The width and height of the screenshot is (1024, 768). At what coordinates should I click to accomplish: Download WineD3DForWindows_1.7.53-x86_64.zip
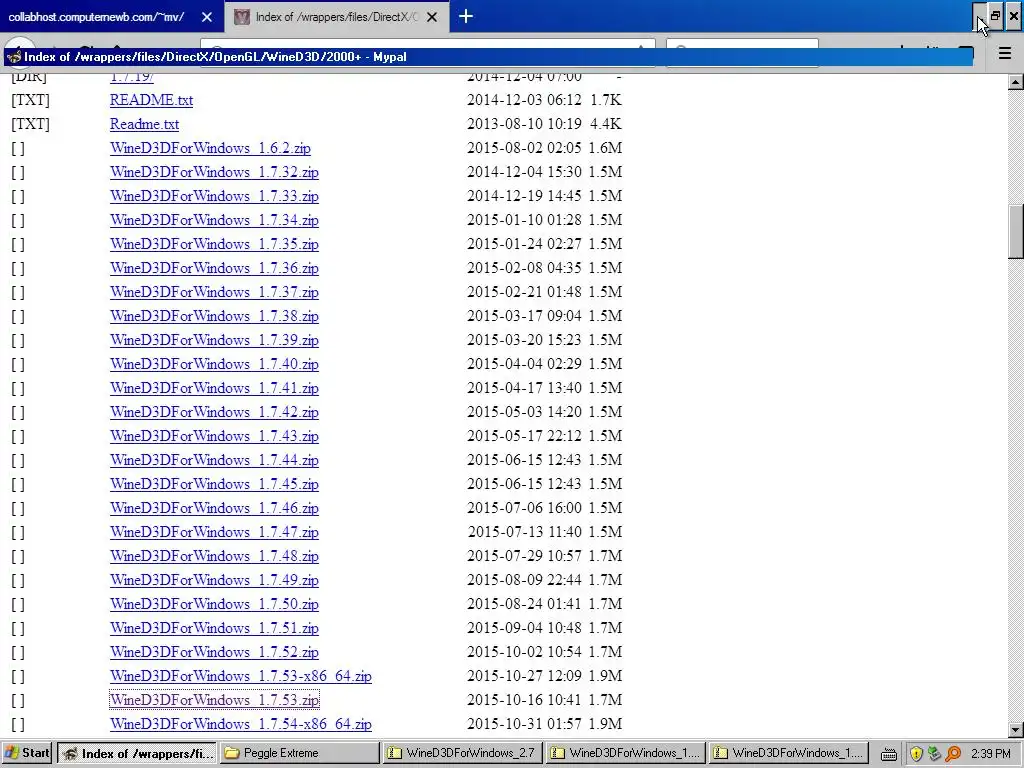click(x=241, y=676)
